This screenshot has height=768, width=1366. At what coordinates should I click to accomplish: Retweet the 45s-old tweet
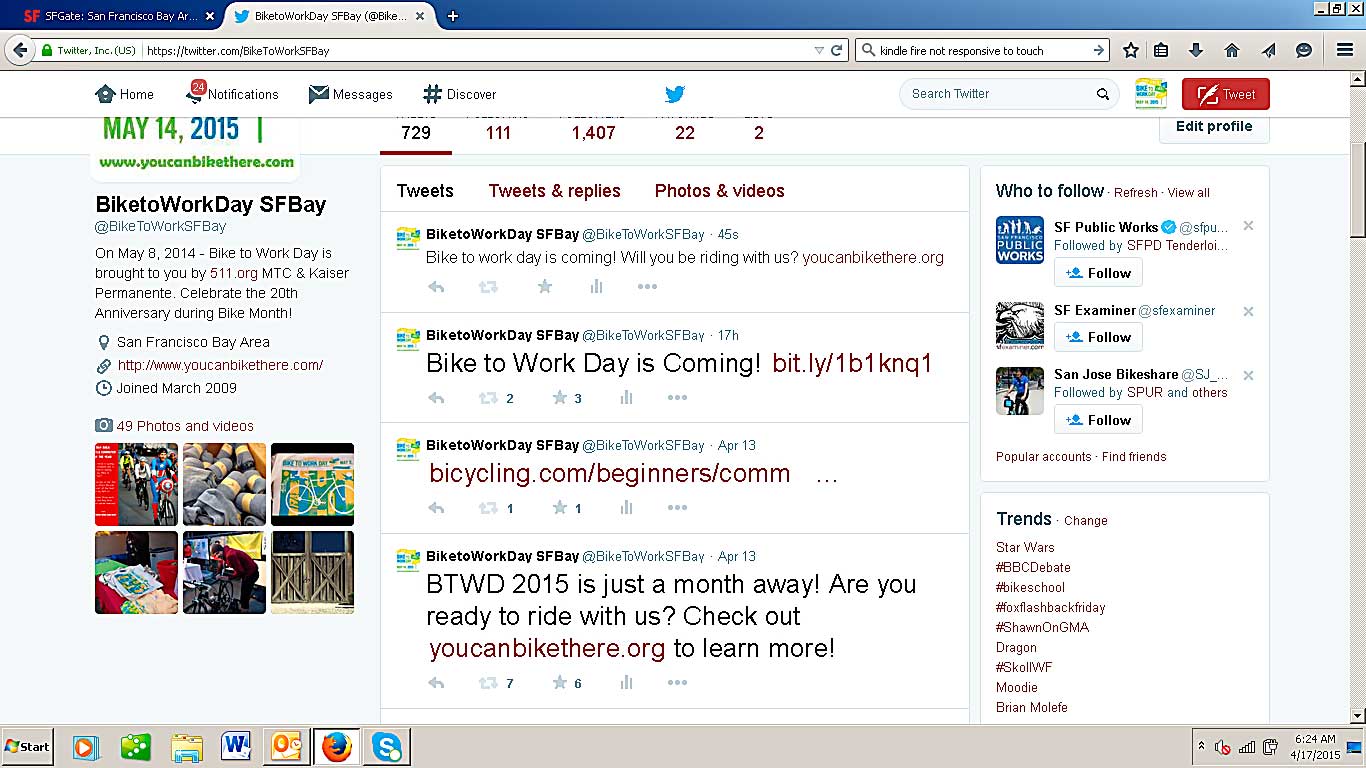click(488, 287)
